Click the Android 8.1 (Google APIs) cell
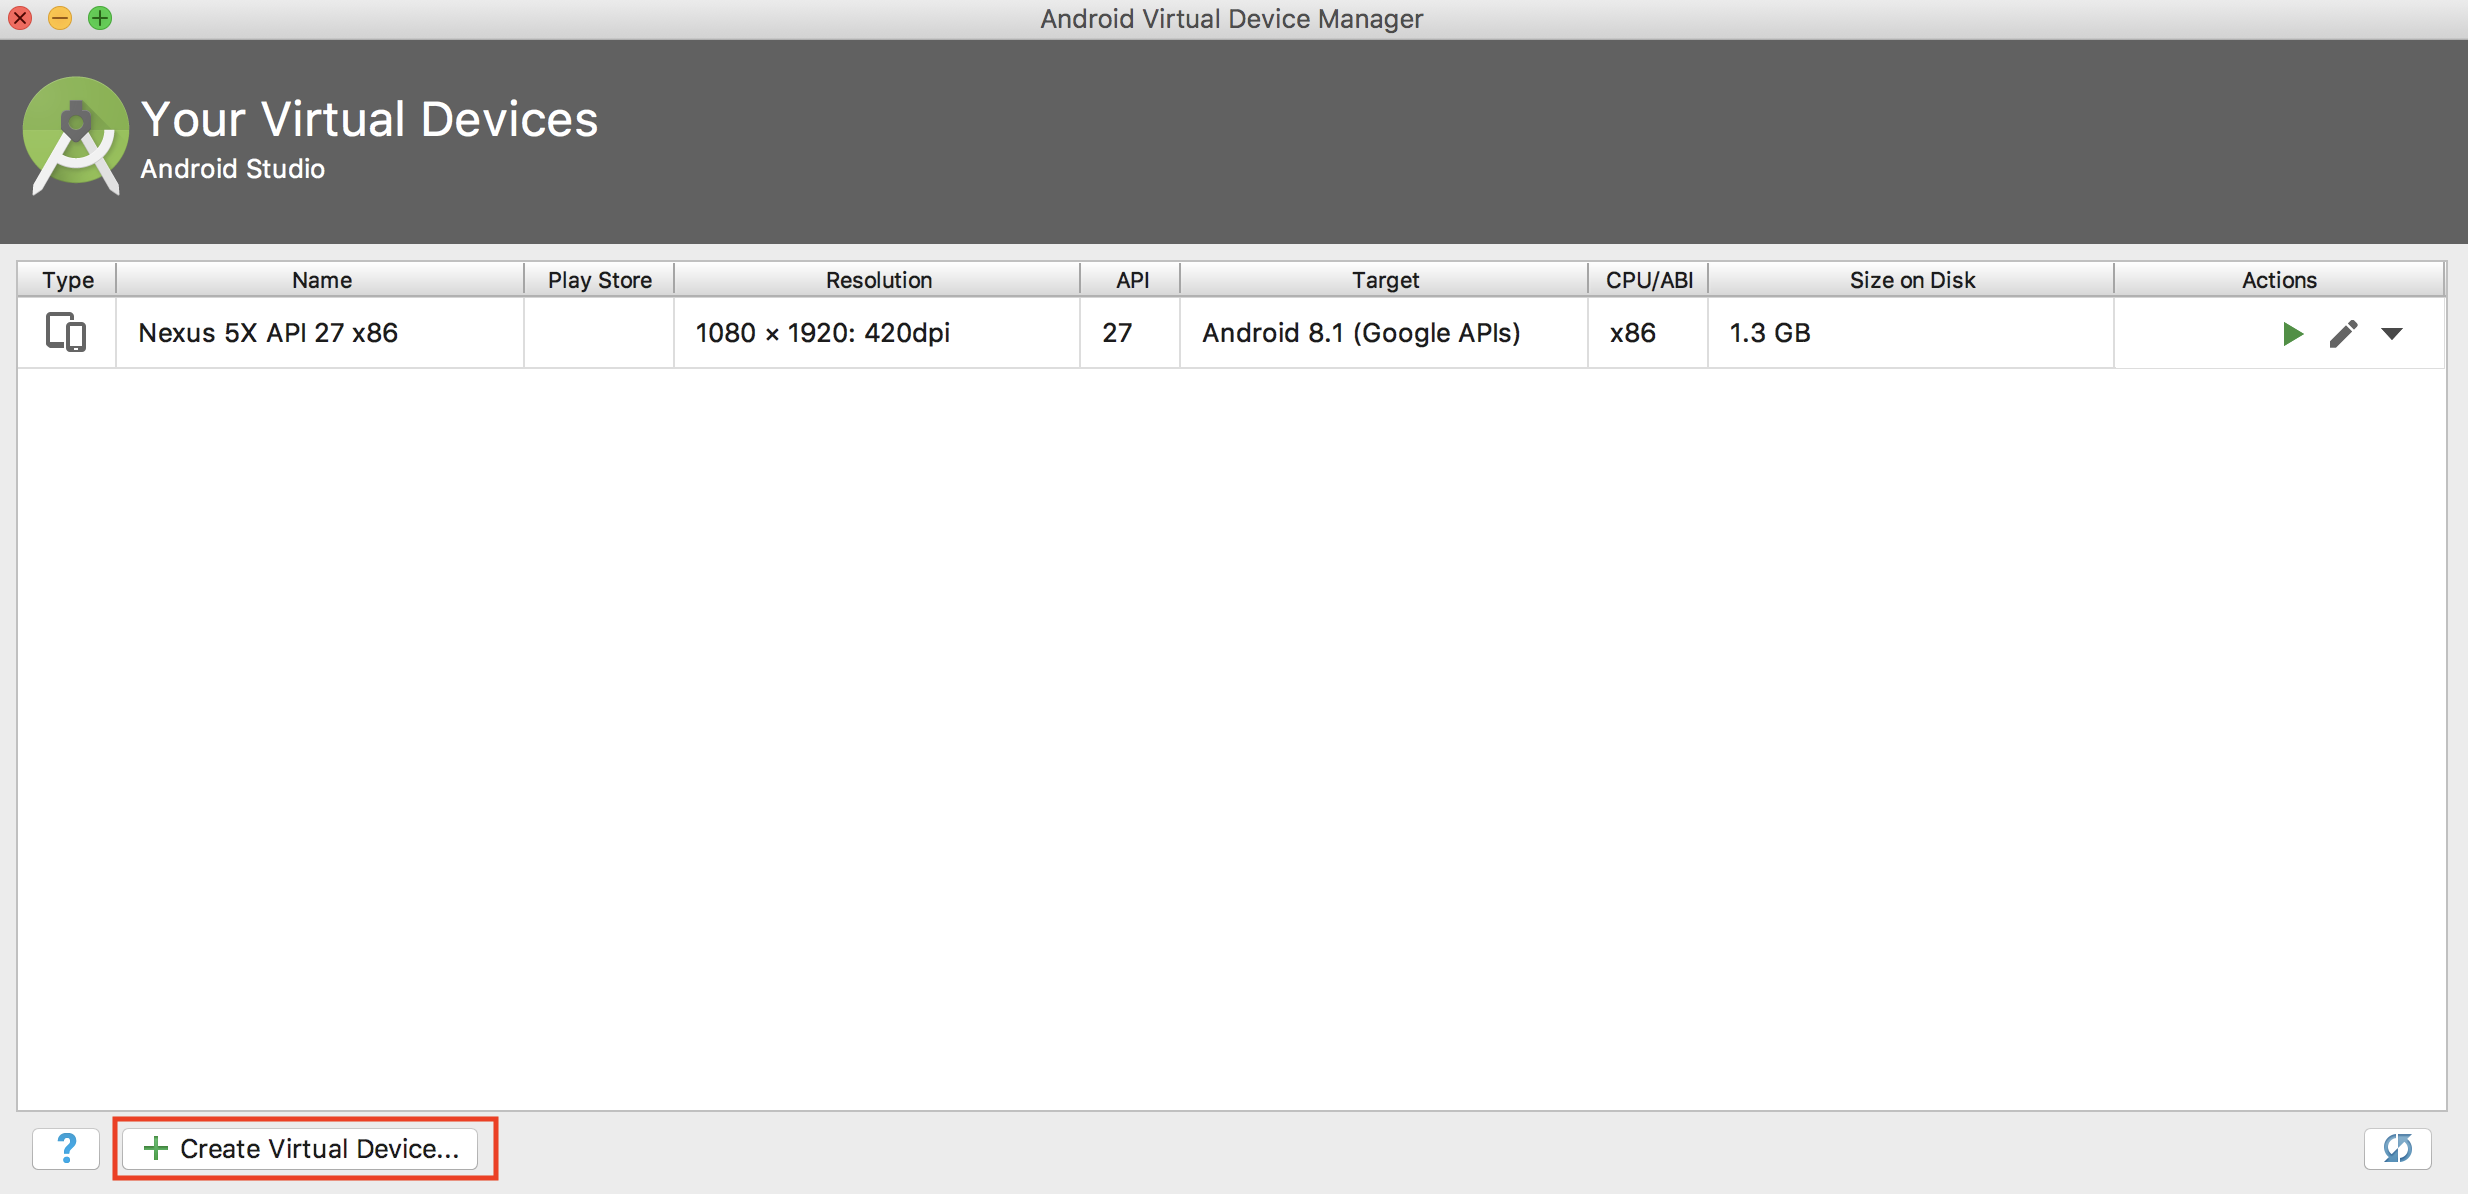Image resolution: width=2468 pixels, height=1194 pixels. [x=1384, y=333]
